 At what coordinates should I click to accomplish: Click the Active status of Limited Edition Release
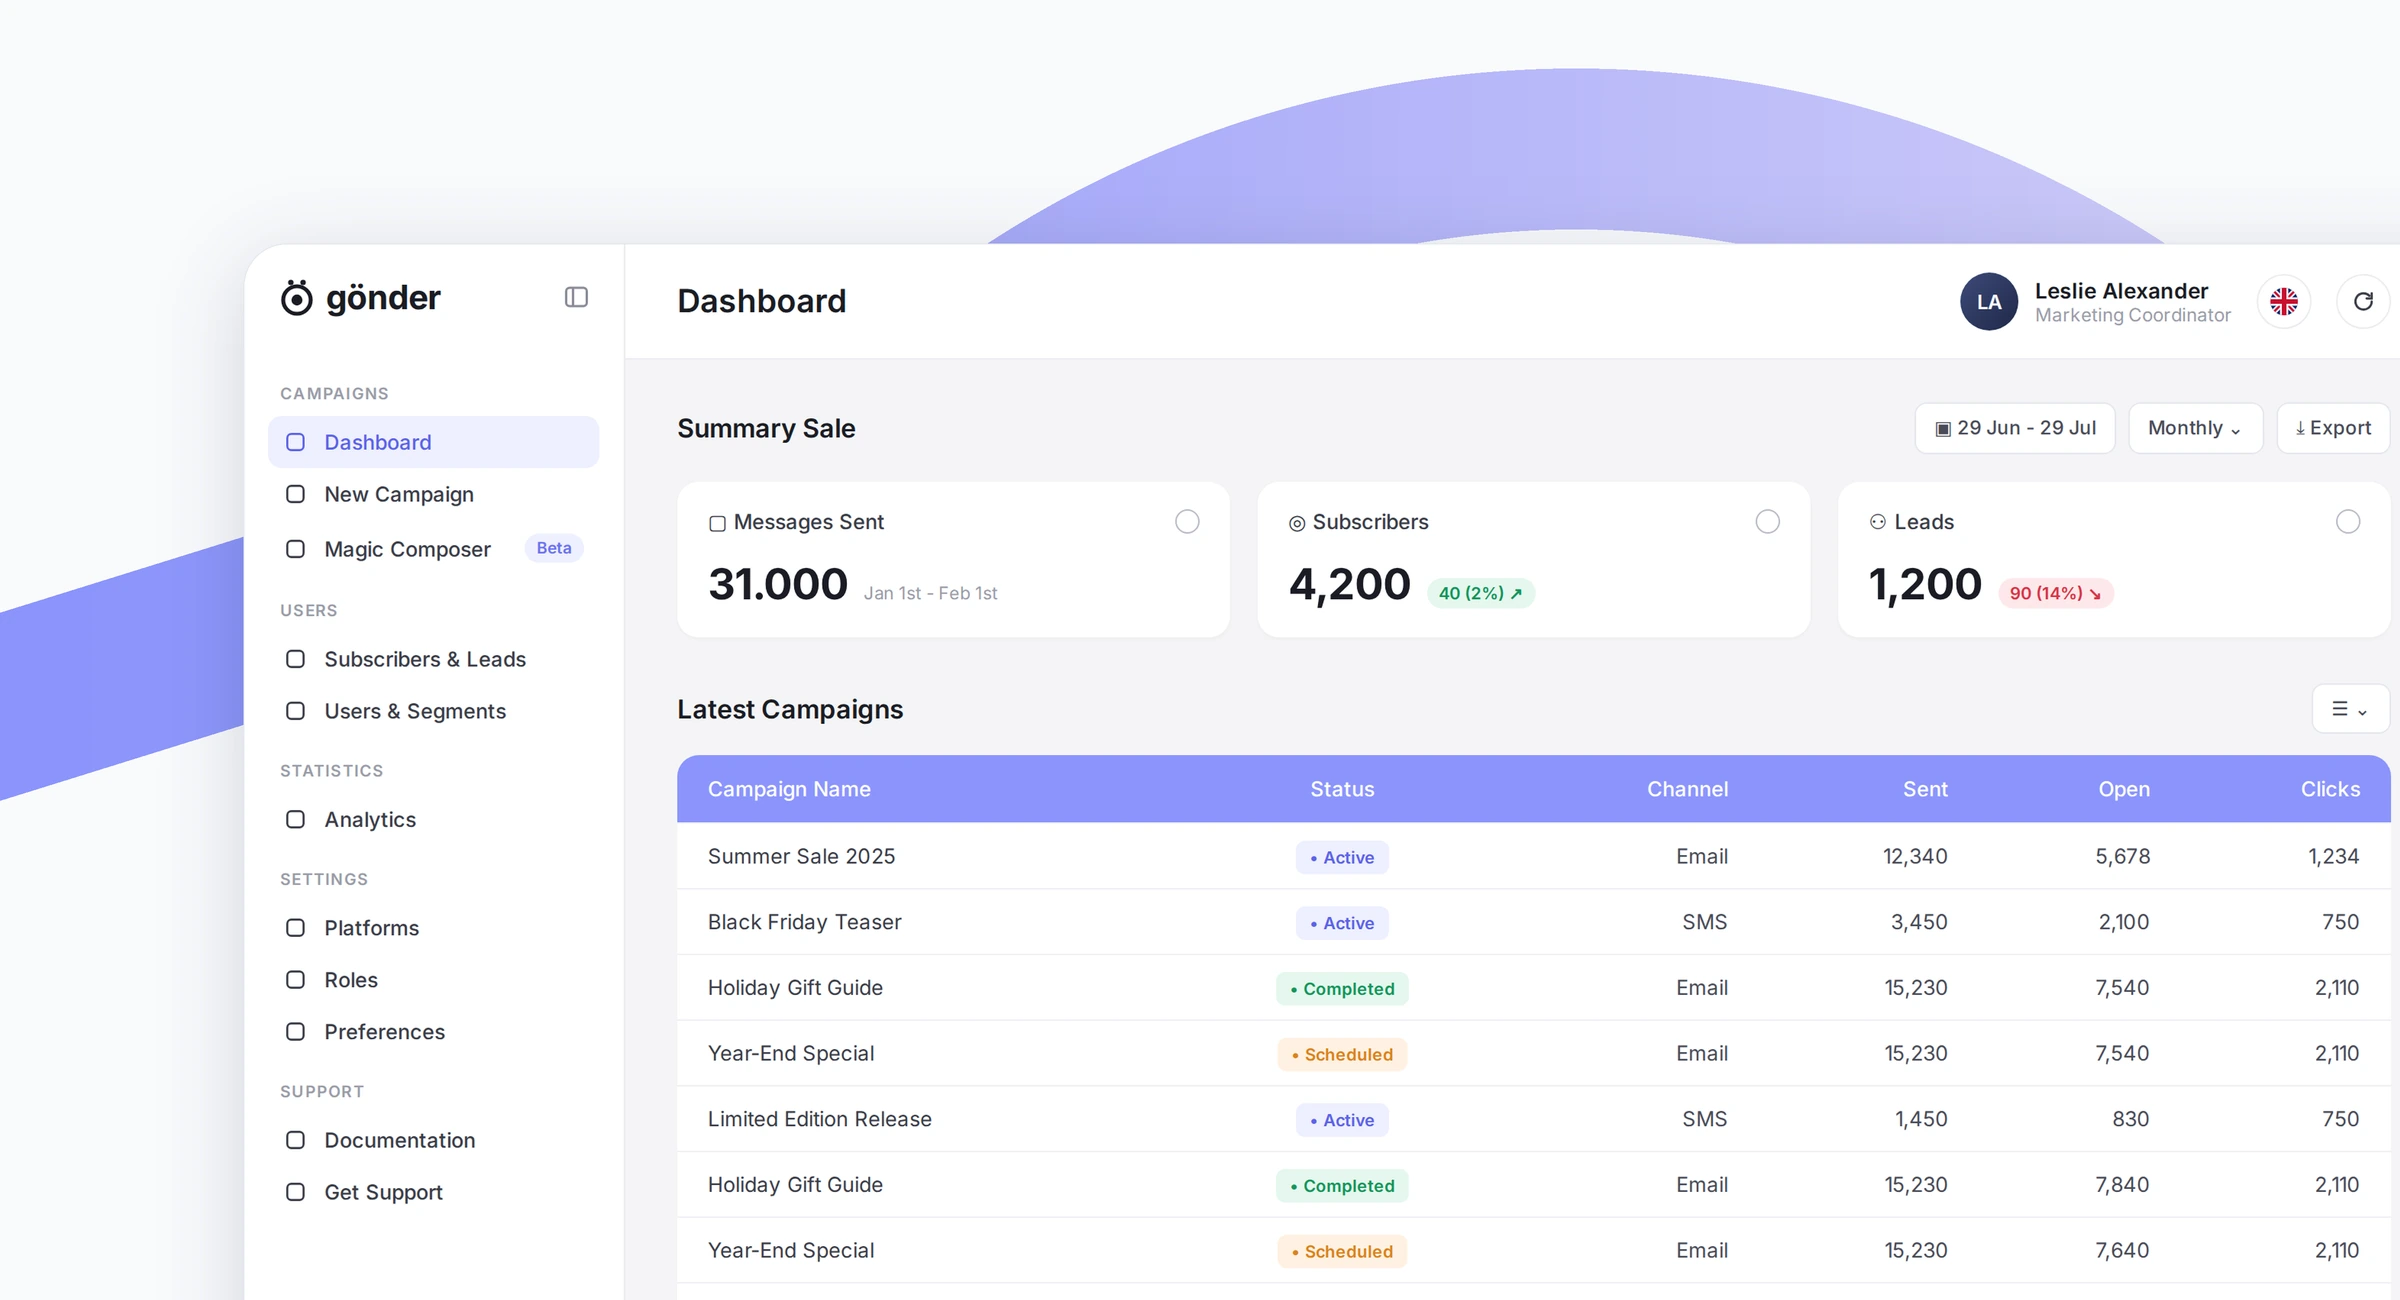tap(1342, 1120)
